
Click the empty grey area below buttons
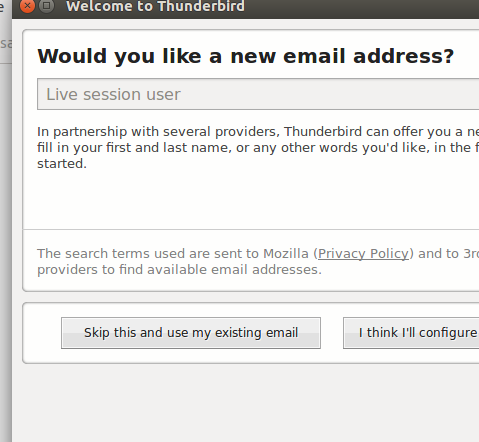click(x=245, y=403)
